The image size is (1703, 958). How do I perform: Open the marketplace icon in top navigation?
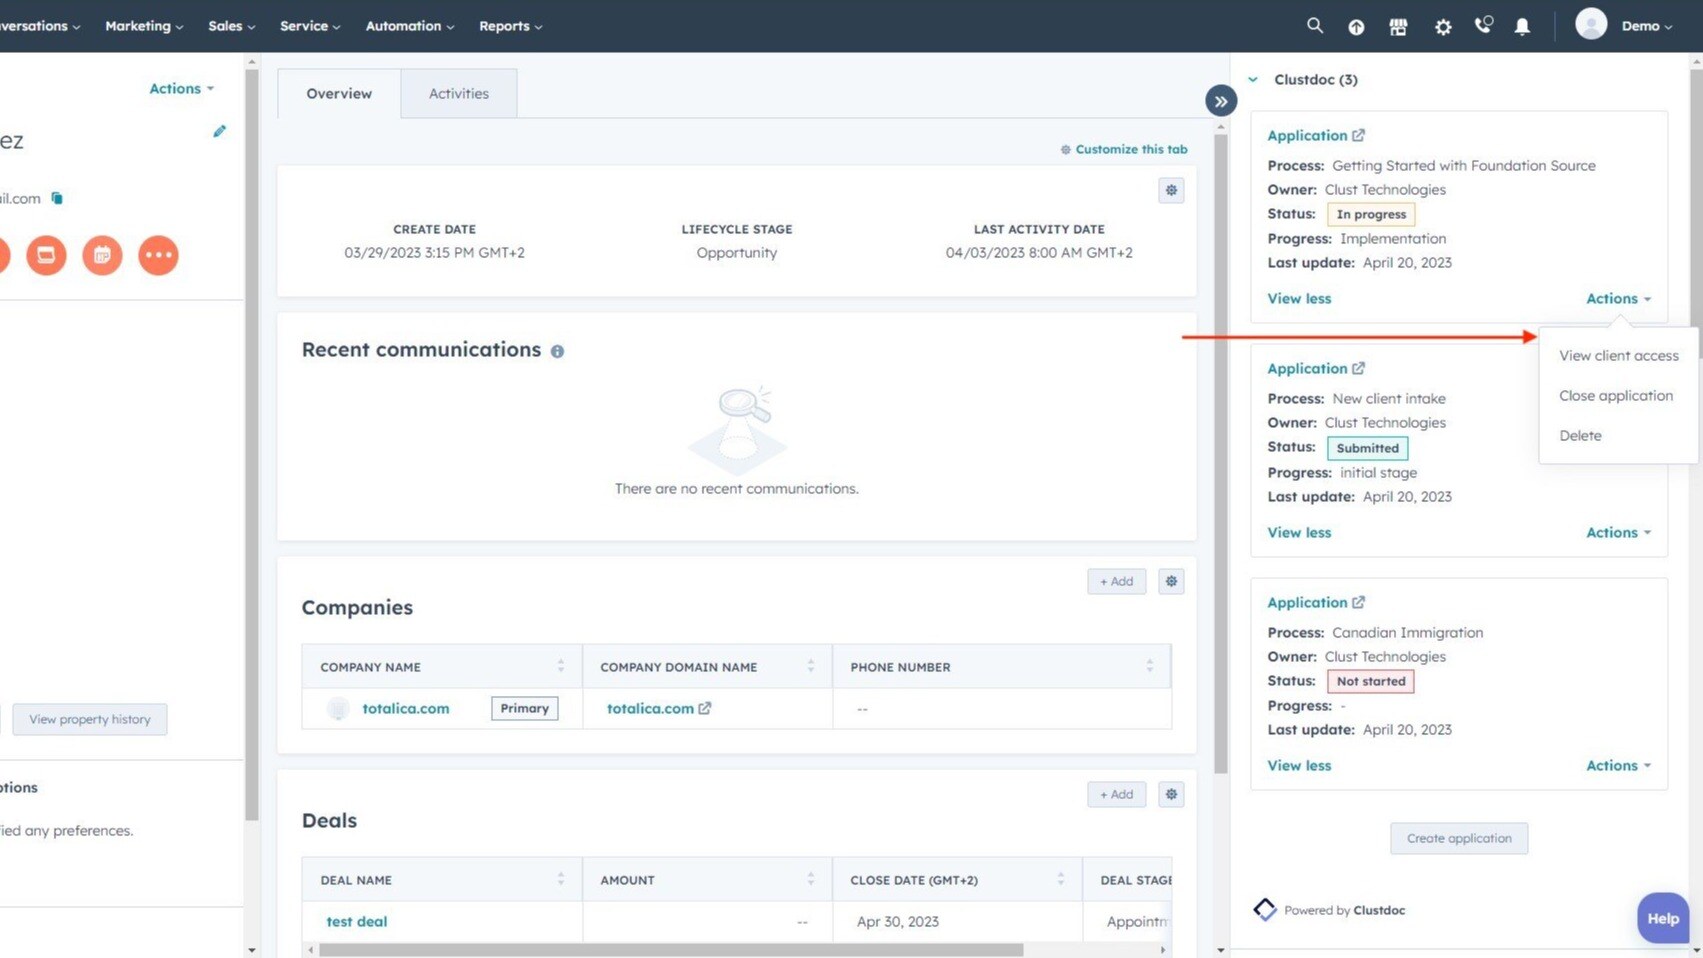click(x=1398, y=27)
